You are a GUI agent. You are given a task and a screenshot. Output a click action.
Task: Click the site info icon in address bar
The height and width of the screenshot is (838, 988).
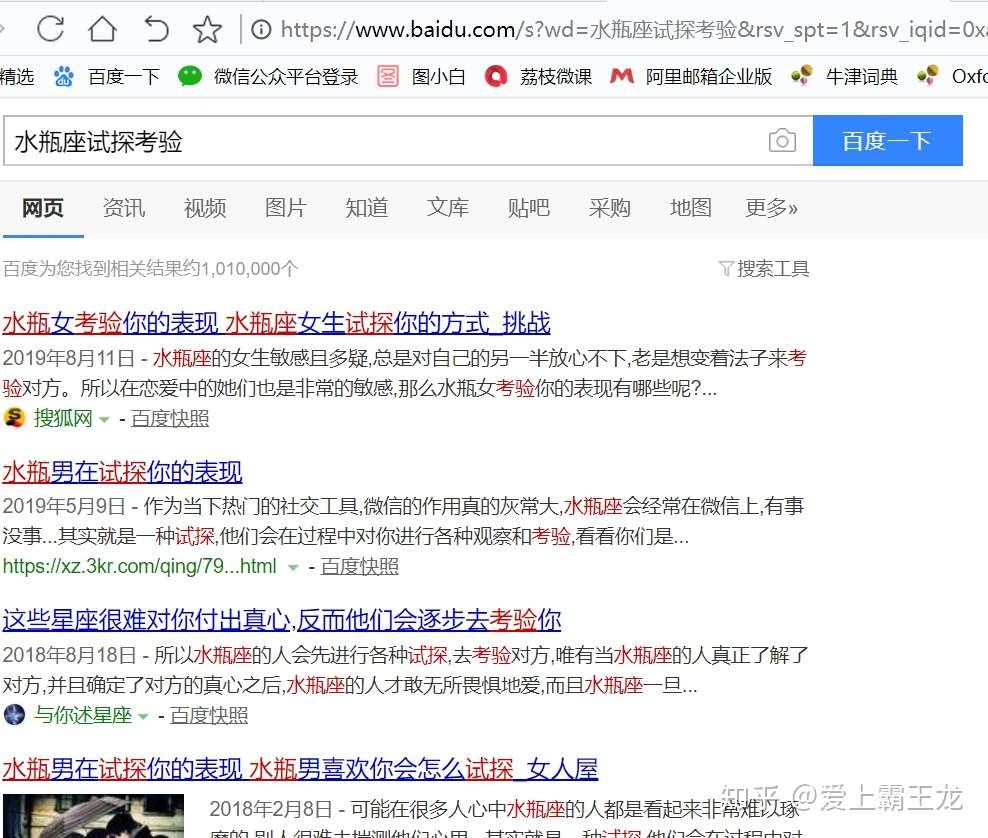tap(262, 29)
